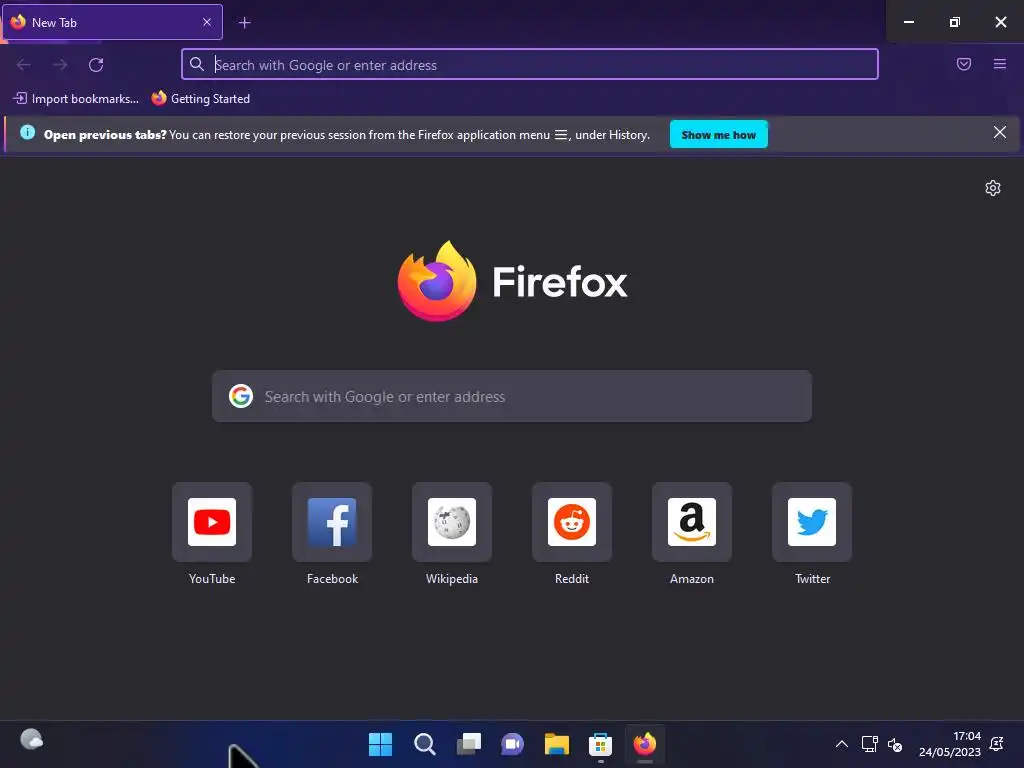1024x768 pixels.
Task: Open the Facebook shortcut tile
Action: [x=332, y=522]
